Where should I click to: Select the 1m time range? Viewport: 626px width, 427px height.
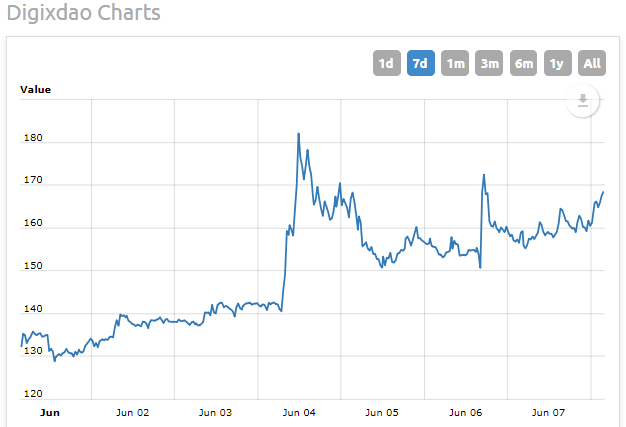coord(455,63)
